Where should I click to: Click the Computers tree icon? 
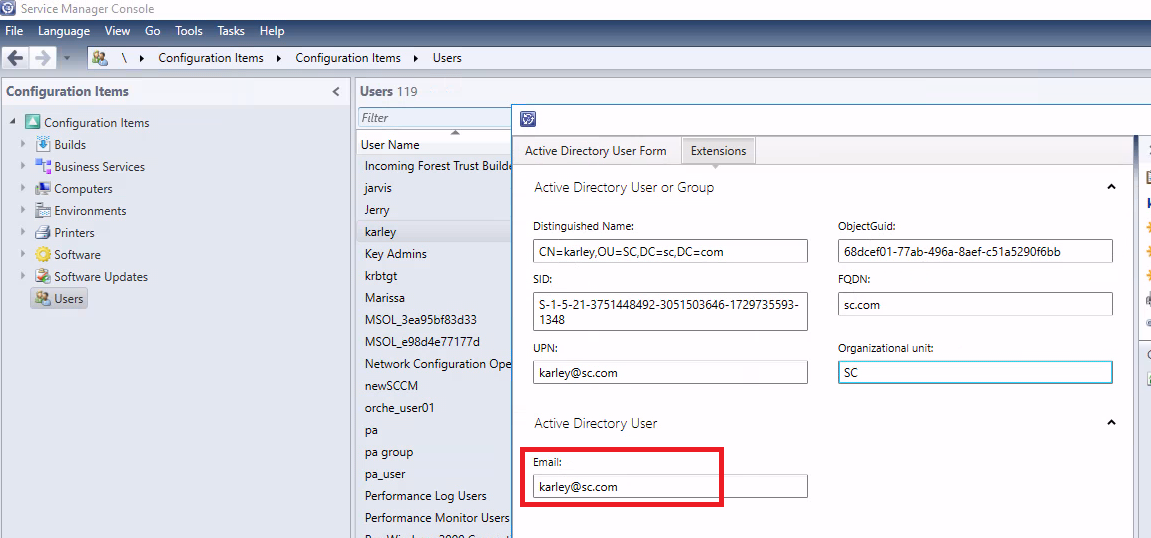[x=43, y=189]
